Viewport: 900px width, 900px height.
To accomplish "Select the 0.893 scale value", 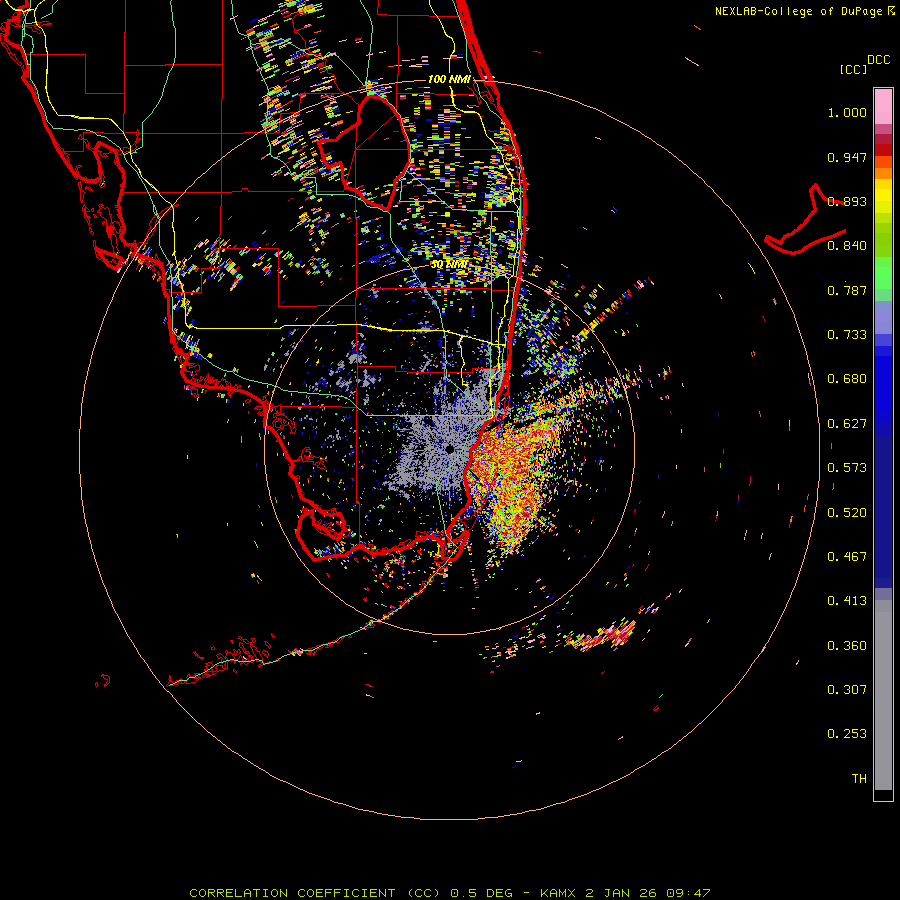I will [847, 201].
